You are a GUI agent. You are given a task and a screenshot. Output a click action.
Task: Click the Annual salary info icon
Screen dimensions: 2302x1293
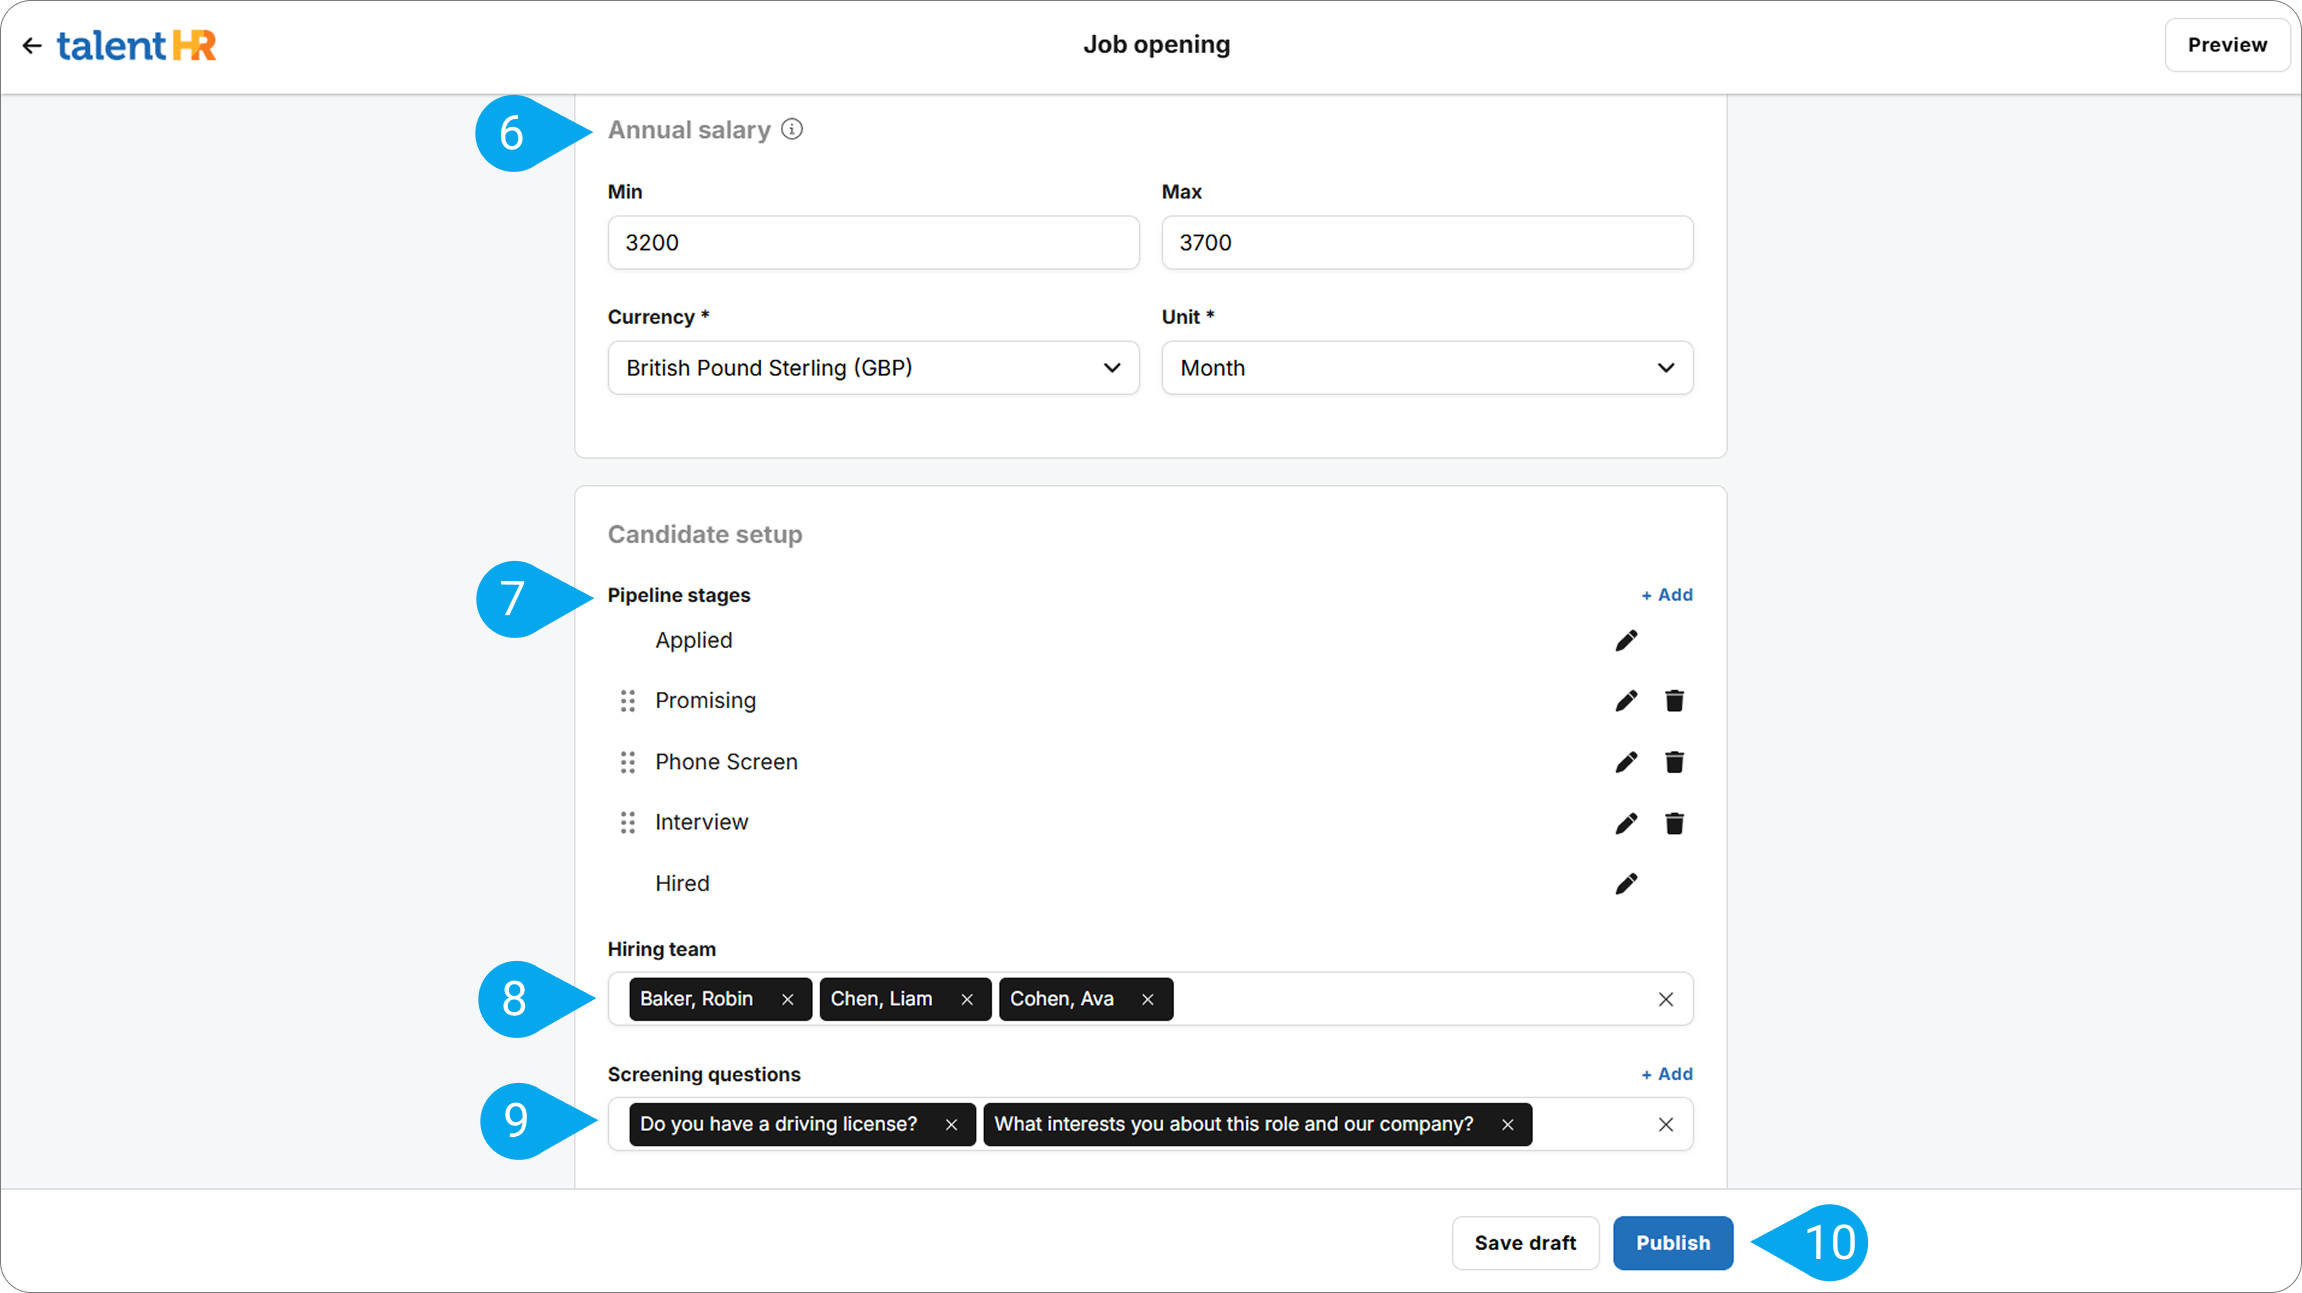tap(792, 130)
